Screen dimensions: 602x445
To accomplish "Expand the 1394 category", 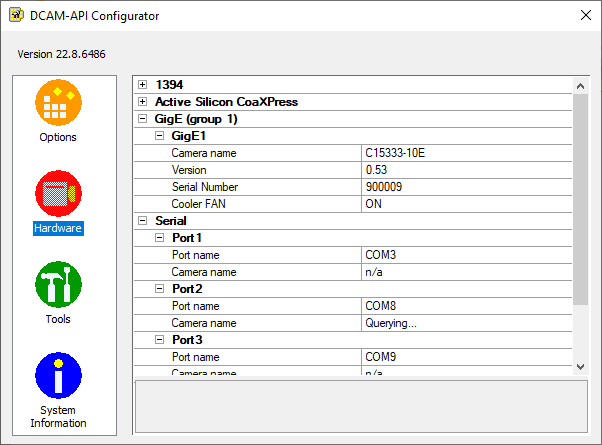I will tap(143, 85).
